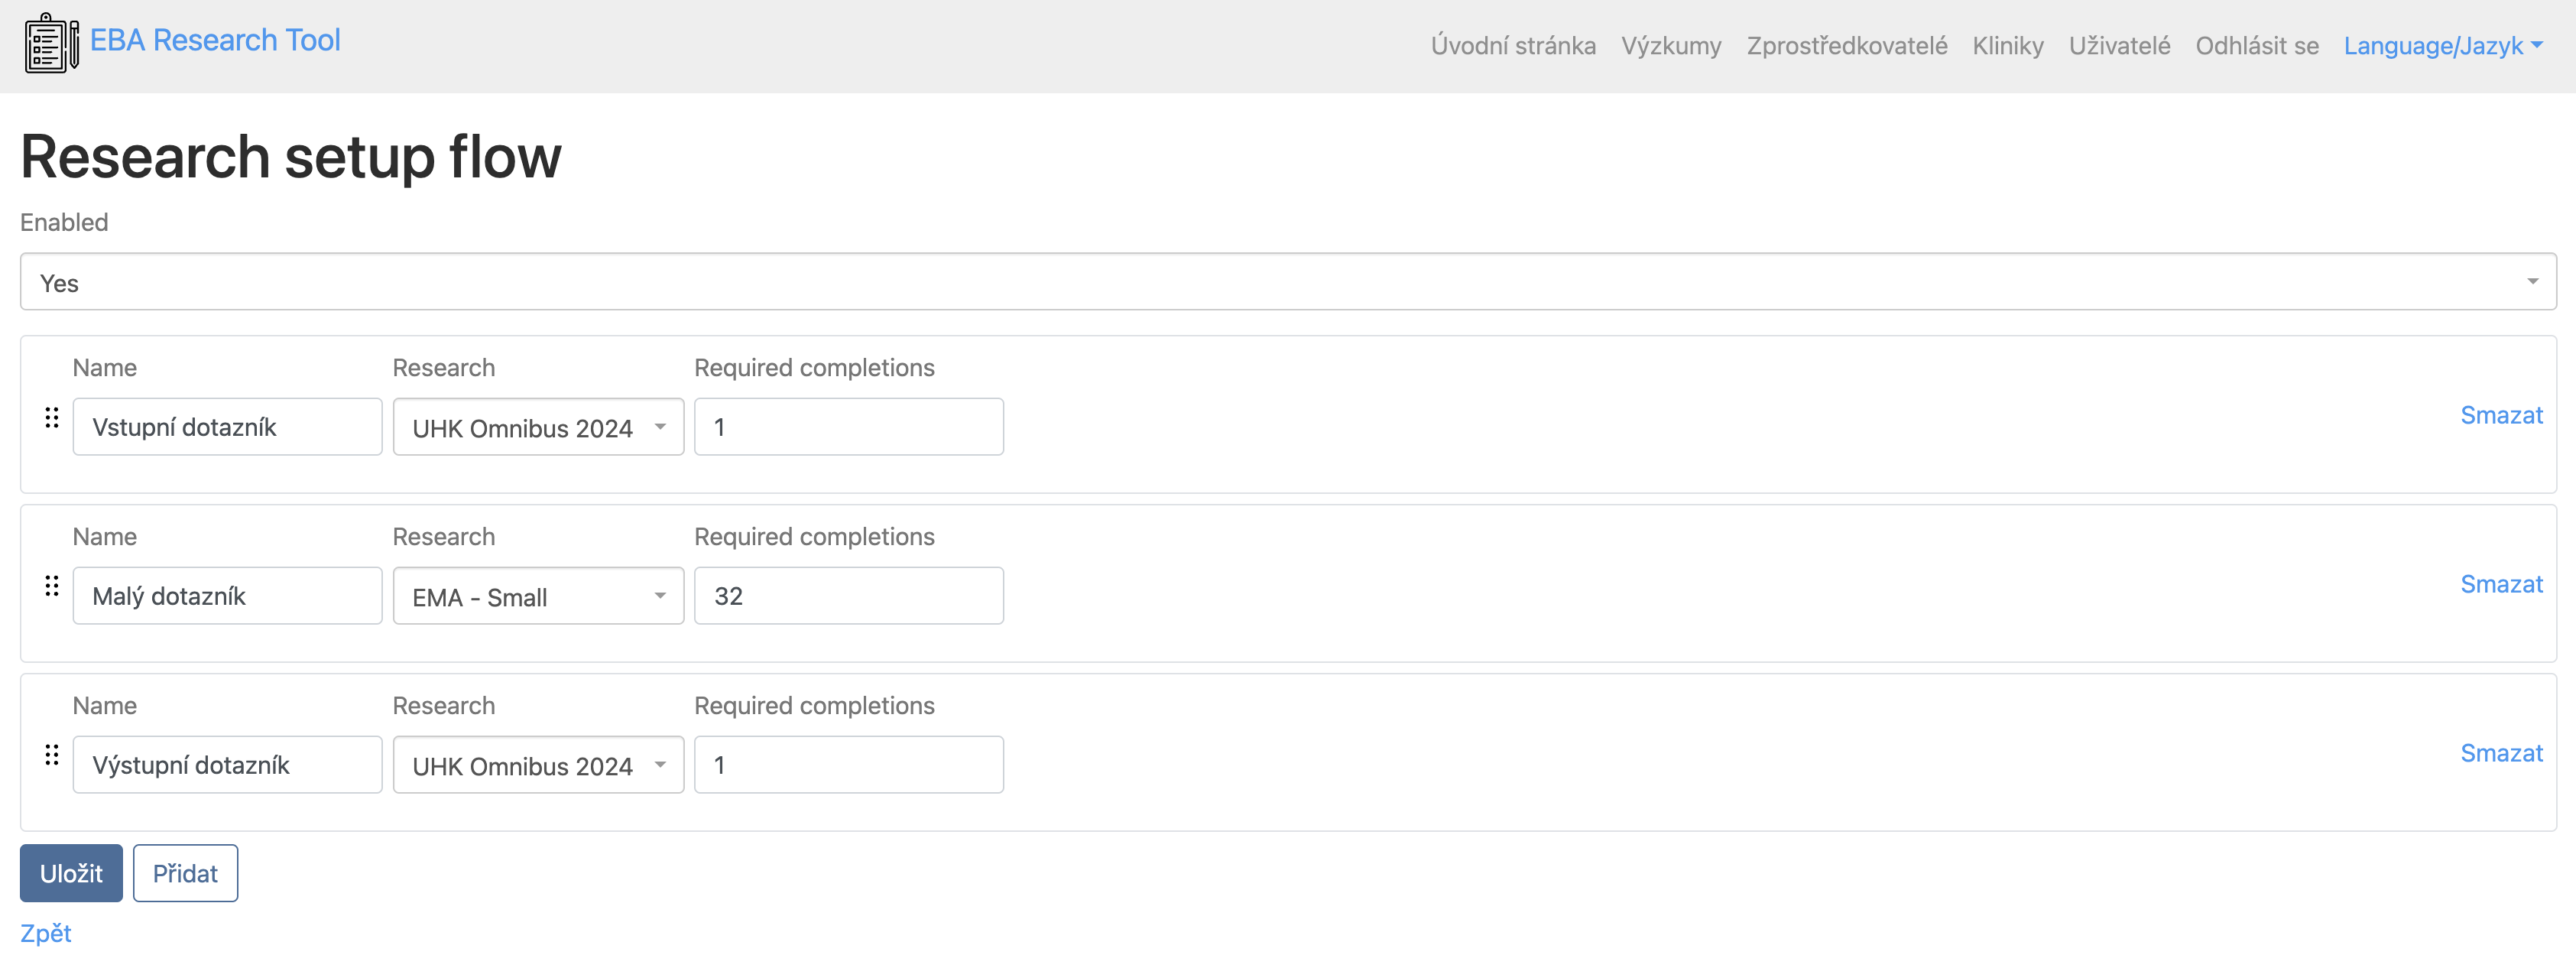Viewport: 2576px width, 968px height.
Task: Click Odhlásit se to log out
Action: 2256,46
